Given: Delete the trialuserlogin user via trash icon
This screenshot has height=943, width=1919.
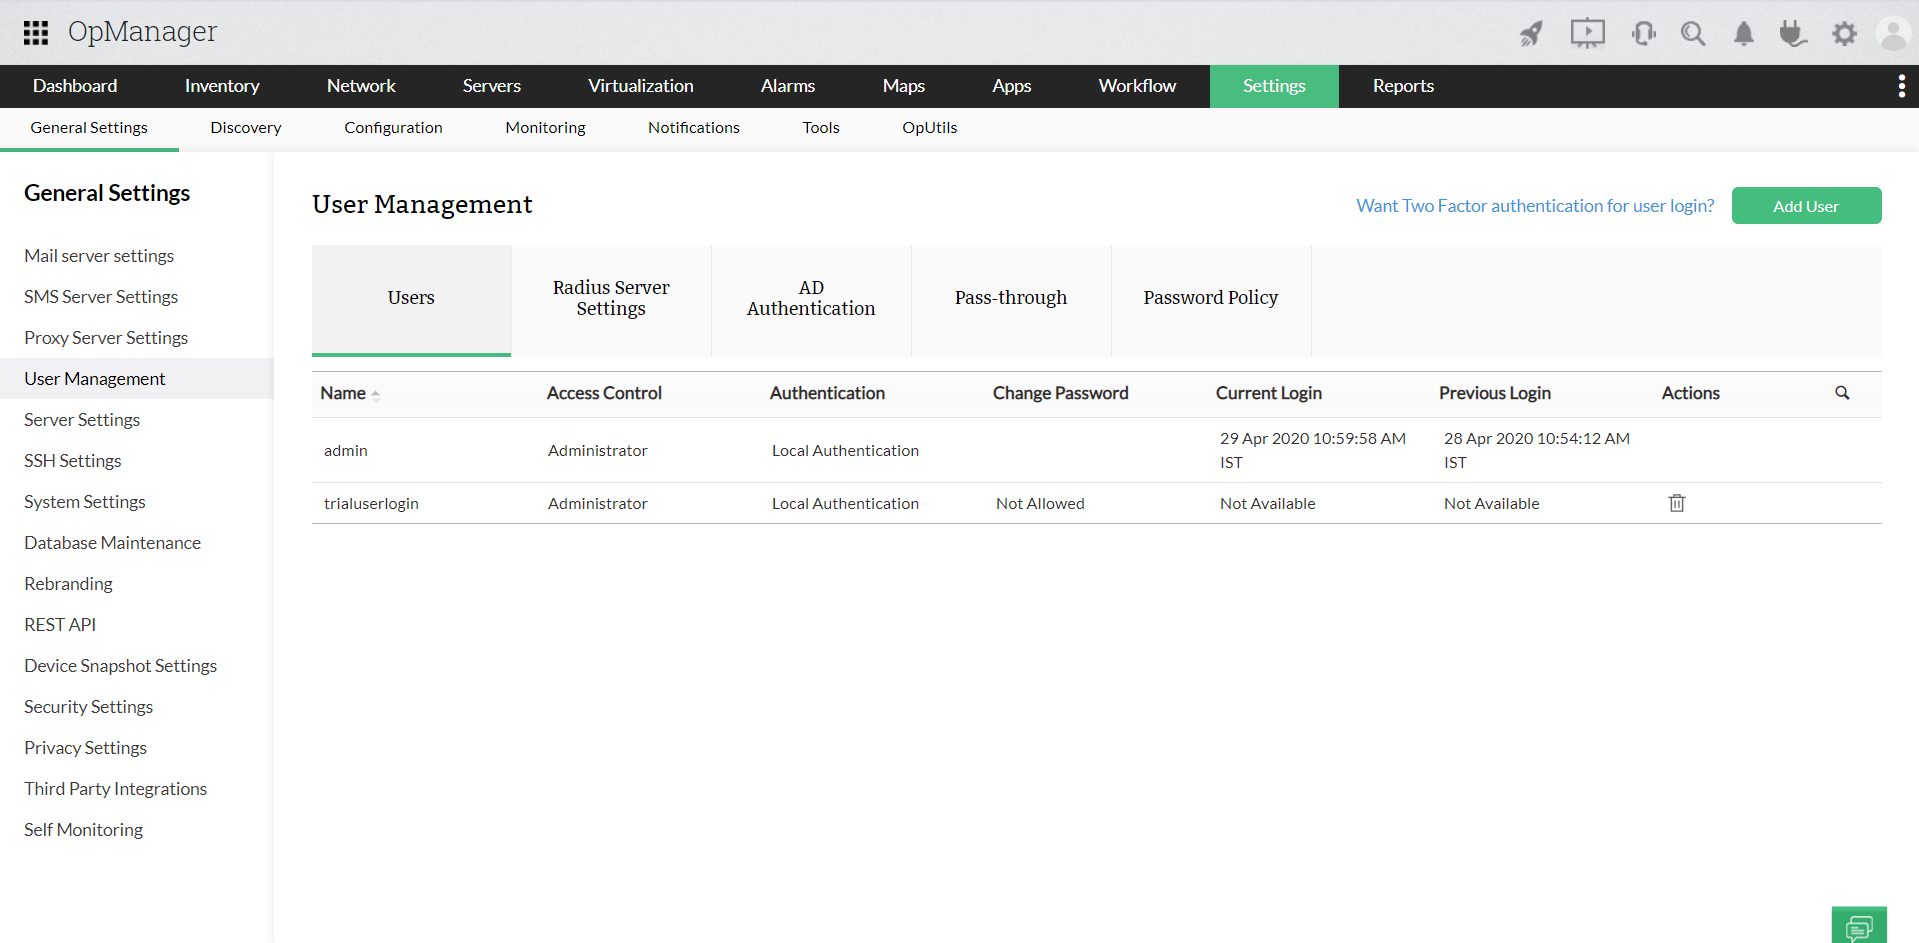Looking at the screenshot, I should point(1677,503).
